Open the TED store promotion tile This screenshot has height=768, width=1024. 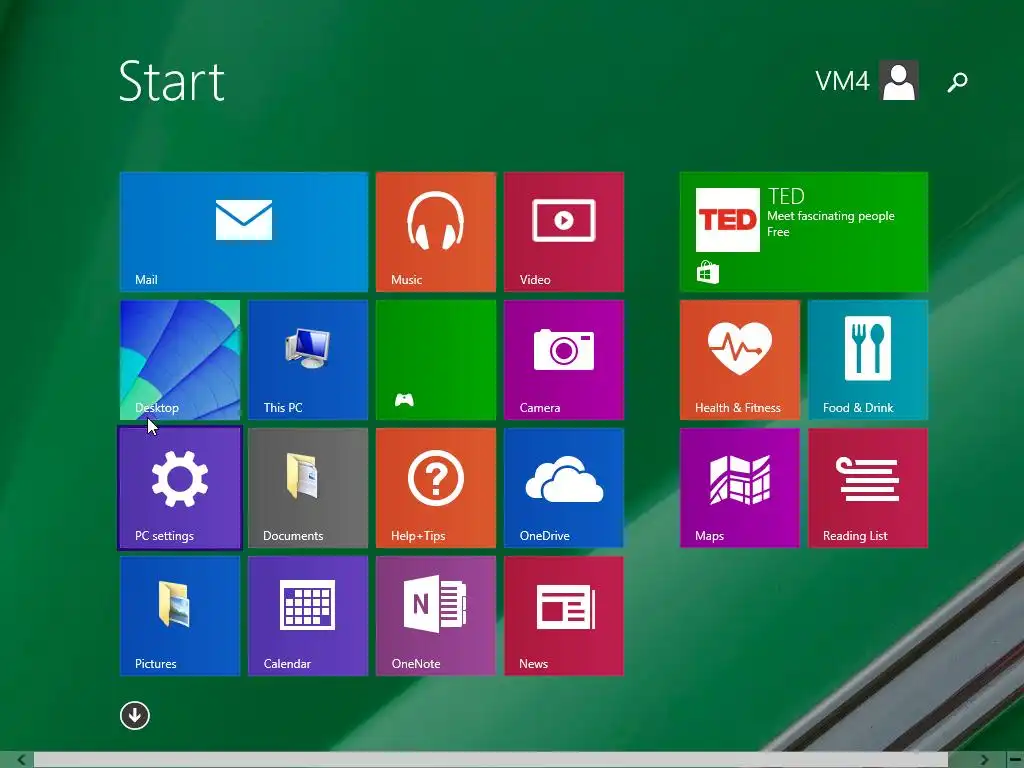803,232
